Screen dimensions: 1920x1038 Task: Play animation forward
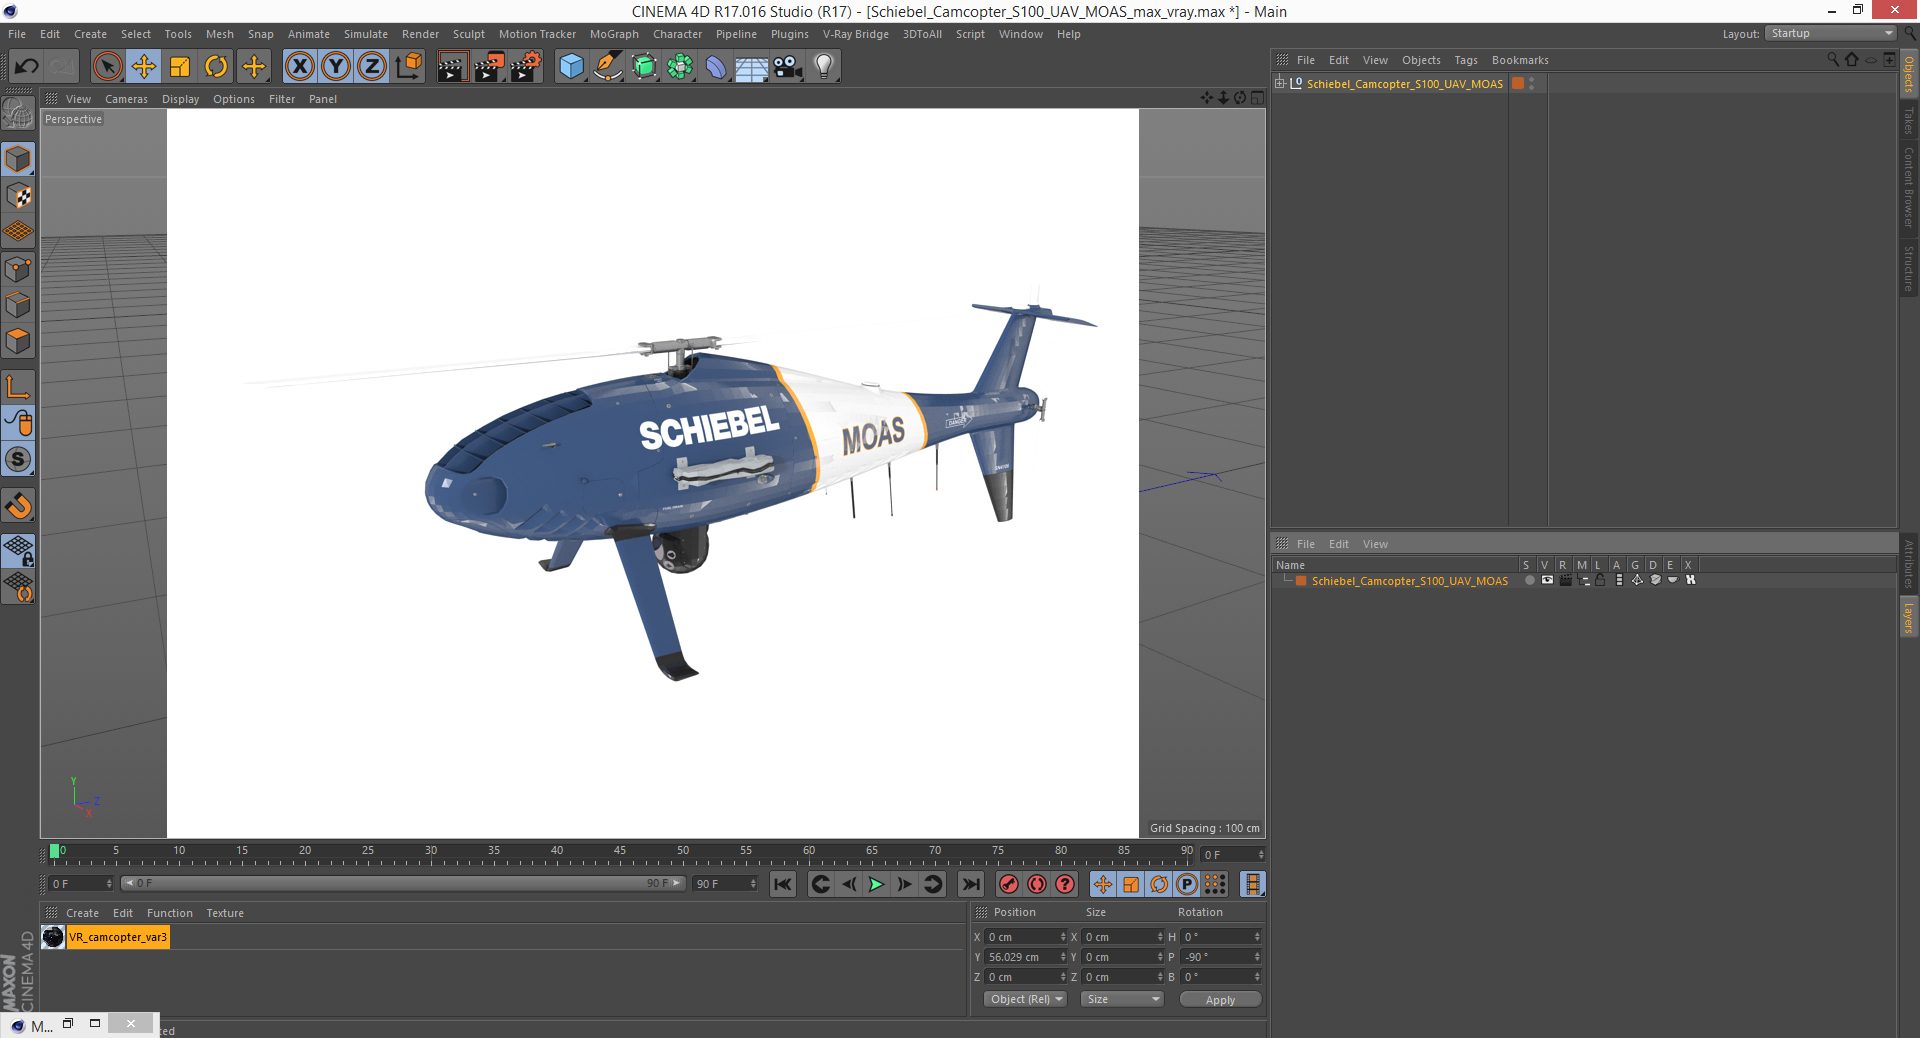click(x=876, y=884)
